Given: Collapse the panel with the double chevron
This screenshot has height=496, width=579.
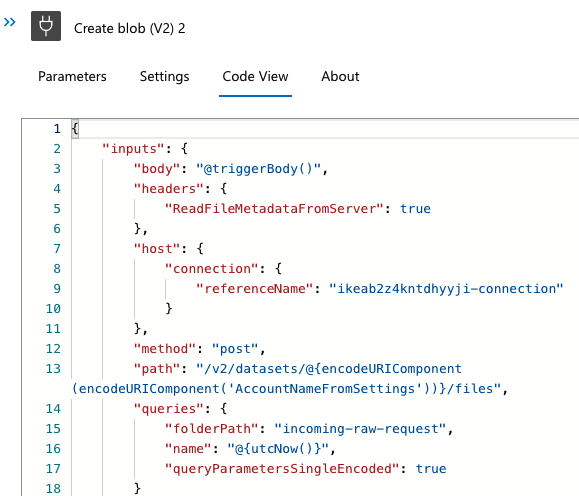Looking at the screenshot, I should pyautogui.click(x=10, y=22).
